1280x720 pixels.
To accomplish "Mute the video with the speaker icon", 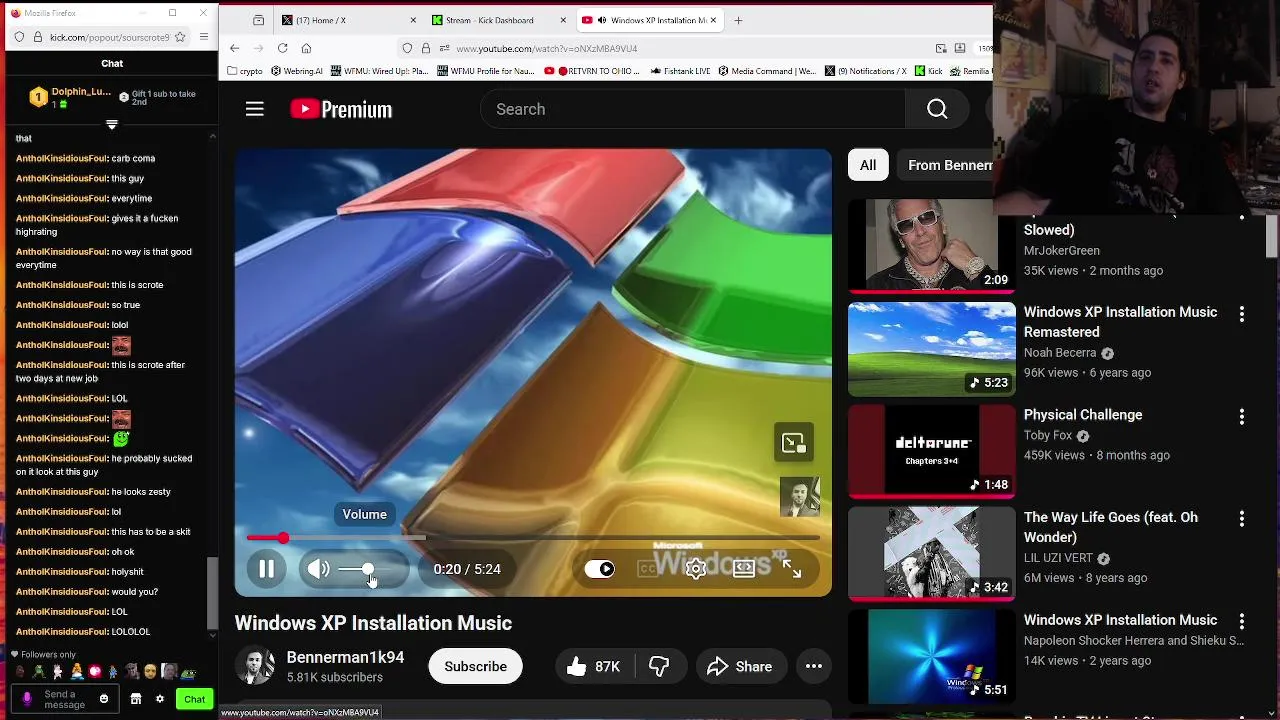I will point(318,569).
